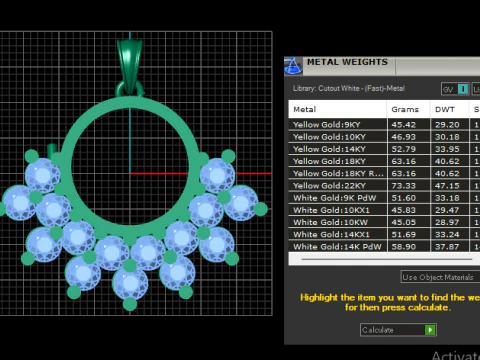Select the Yellow Gold:9KY row

pos(384,125)
